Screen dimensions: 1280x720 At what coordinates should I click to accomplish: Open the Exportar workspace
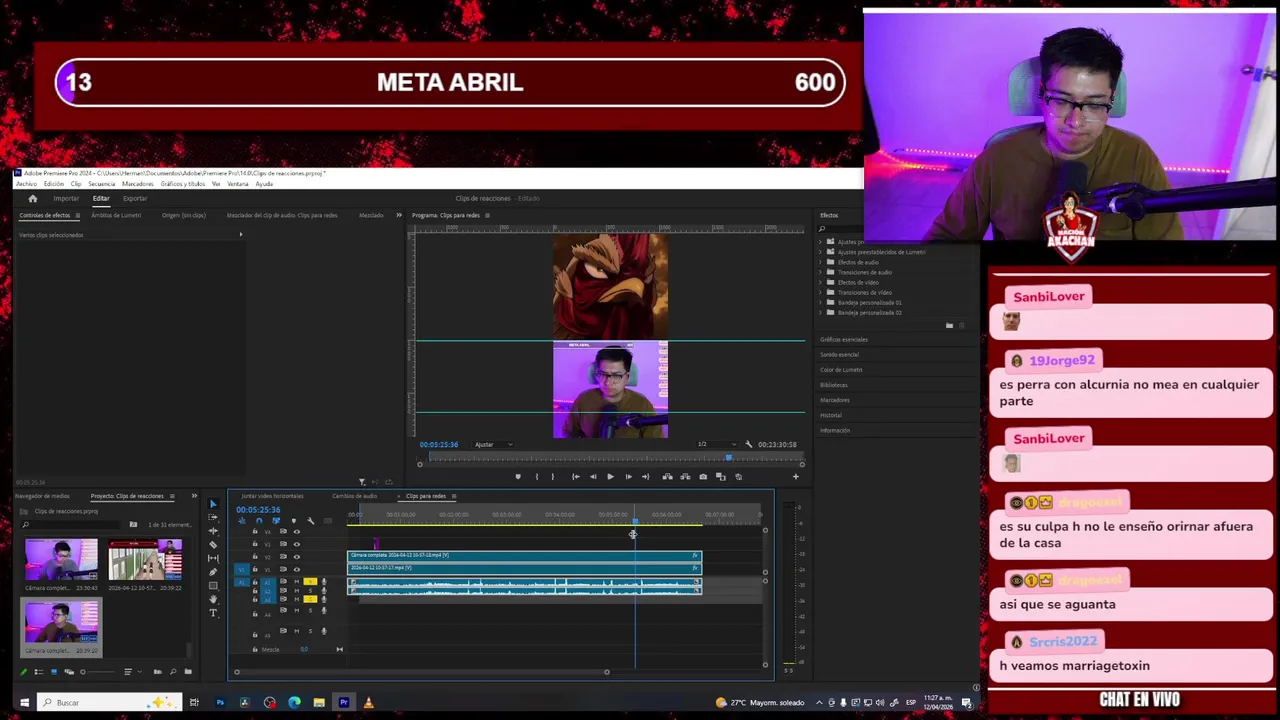135,198
